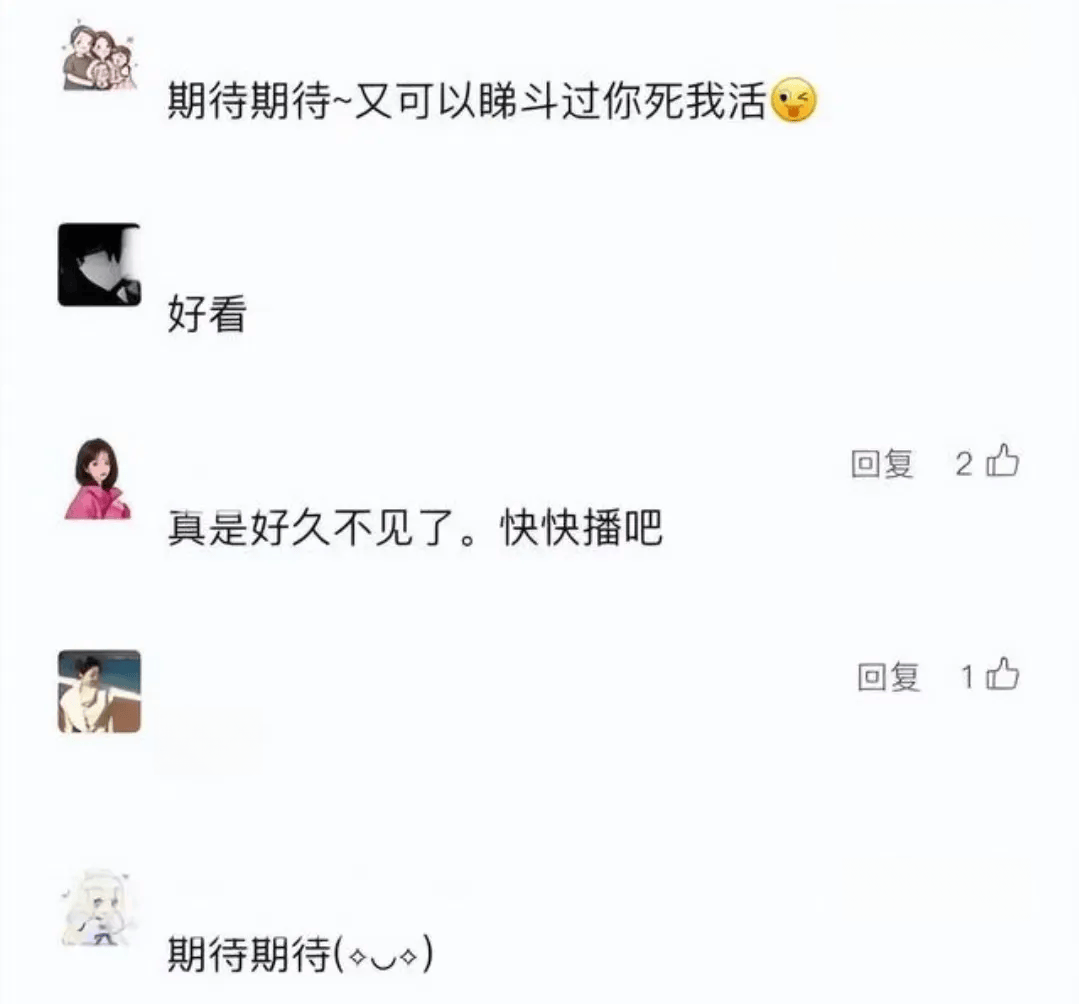
Task: Like the comment with 1 thumbs-up
Action: coord(1002,674)
